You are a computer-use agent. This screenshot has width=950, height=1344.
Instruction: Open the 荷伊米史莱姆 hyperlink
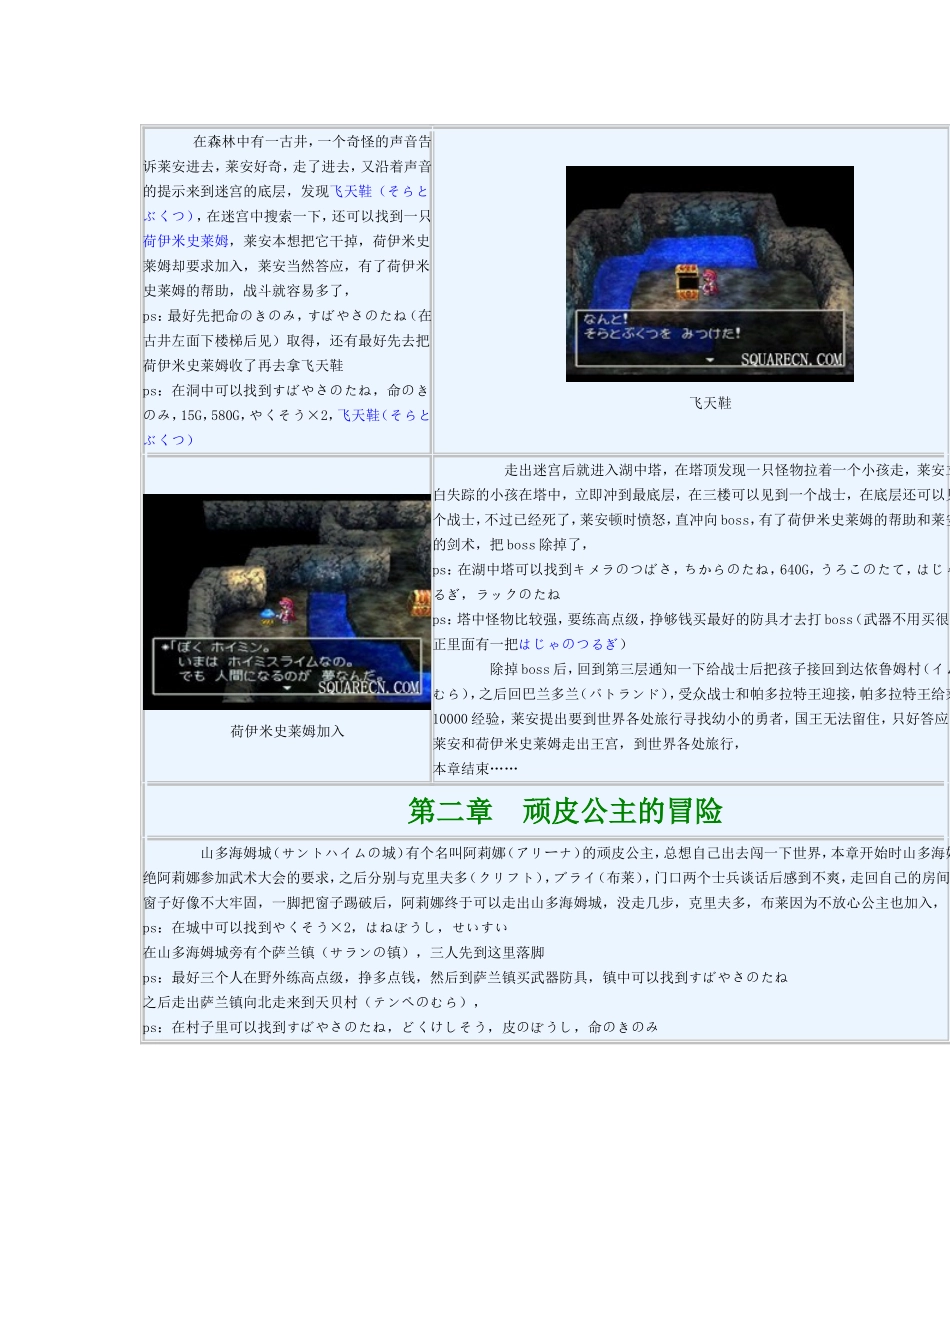(x=186, y=241)
